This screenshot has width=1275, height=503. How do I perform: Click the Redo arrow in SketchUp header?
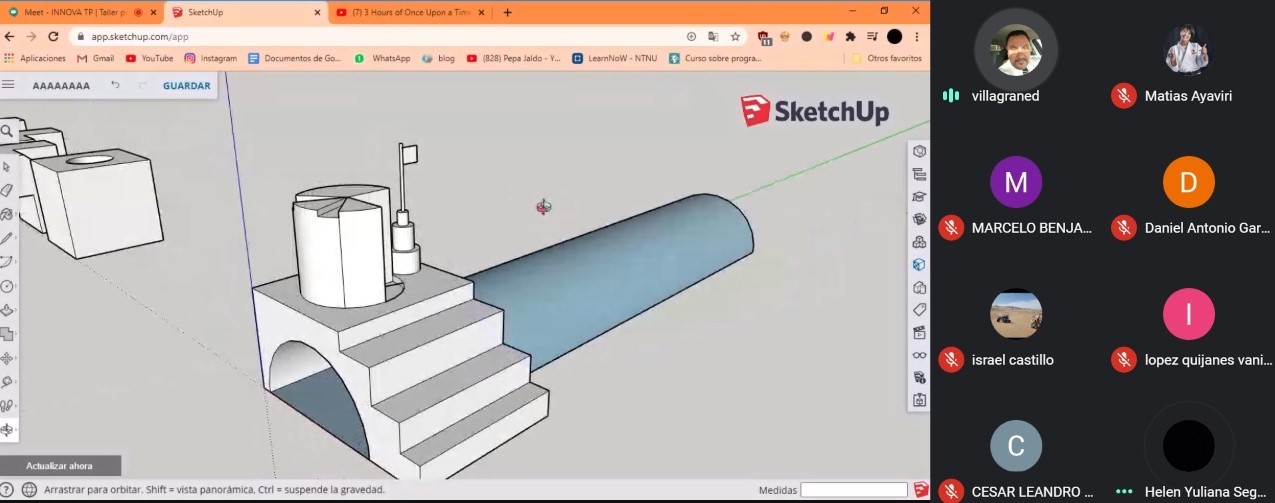coord(142,85)
